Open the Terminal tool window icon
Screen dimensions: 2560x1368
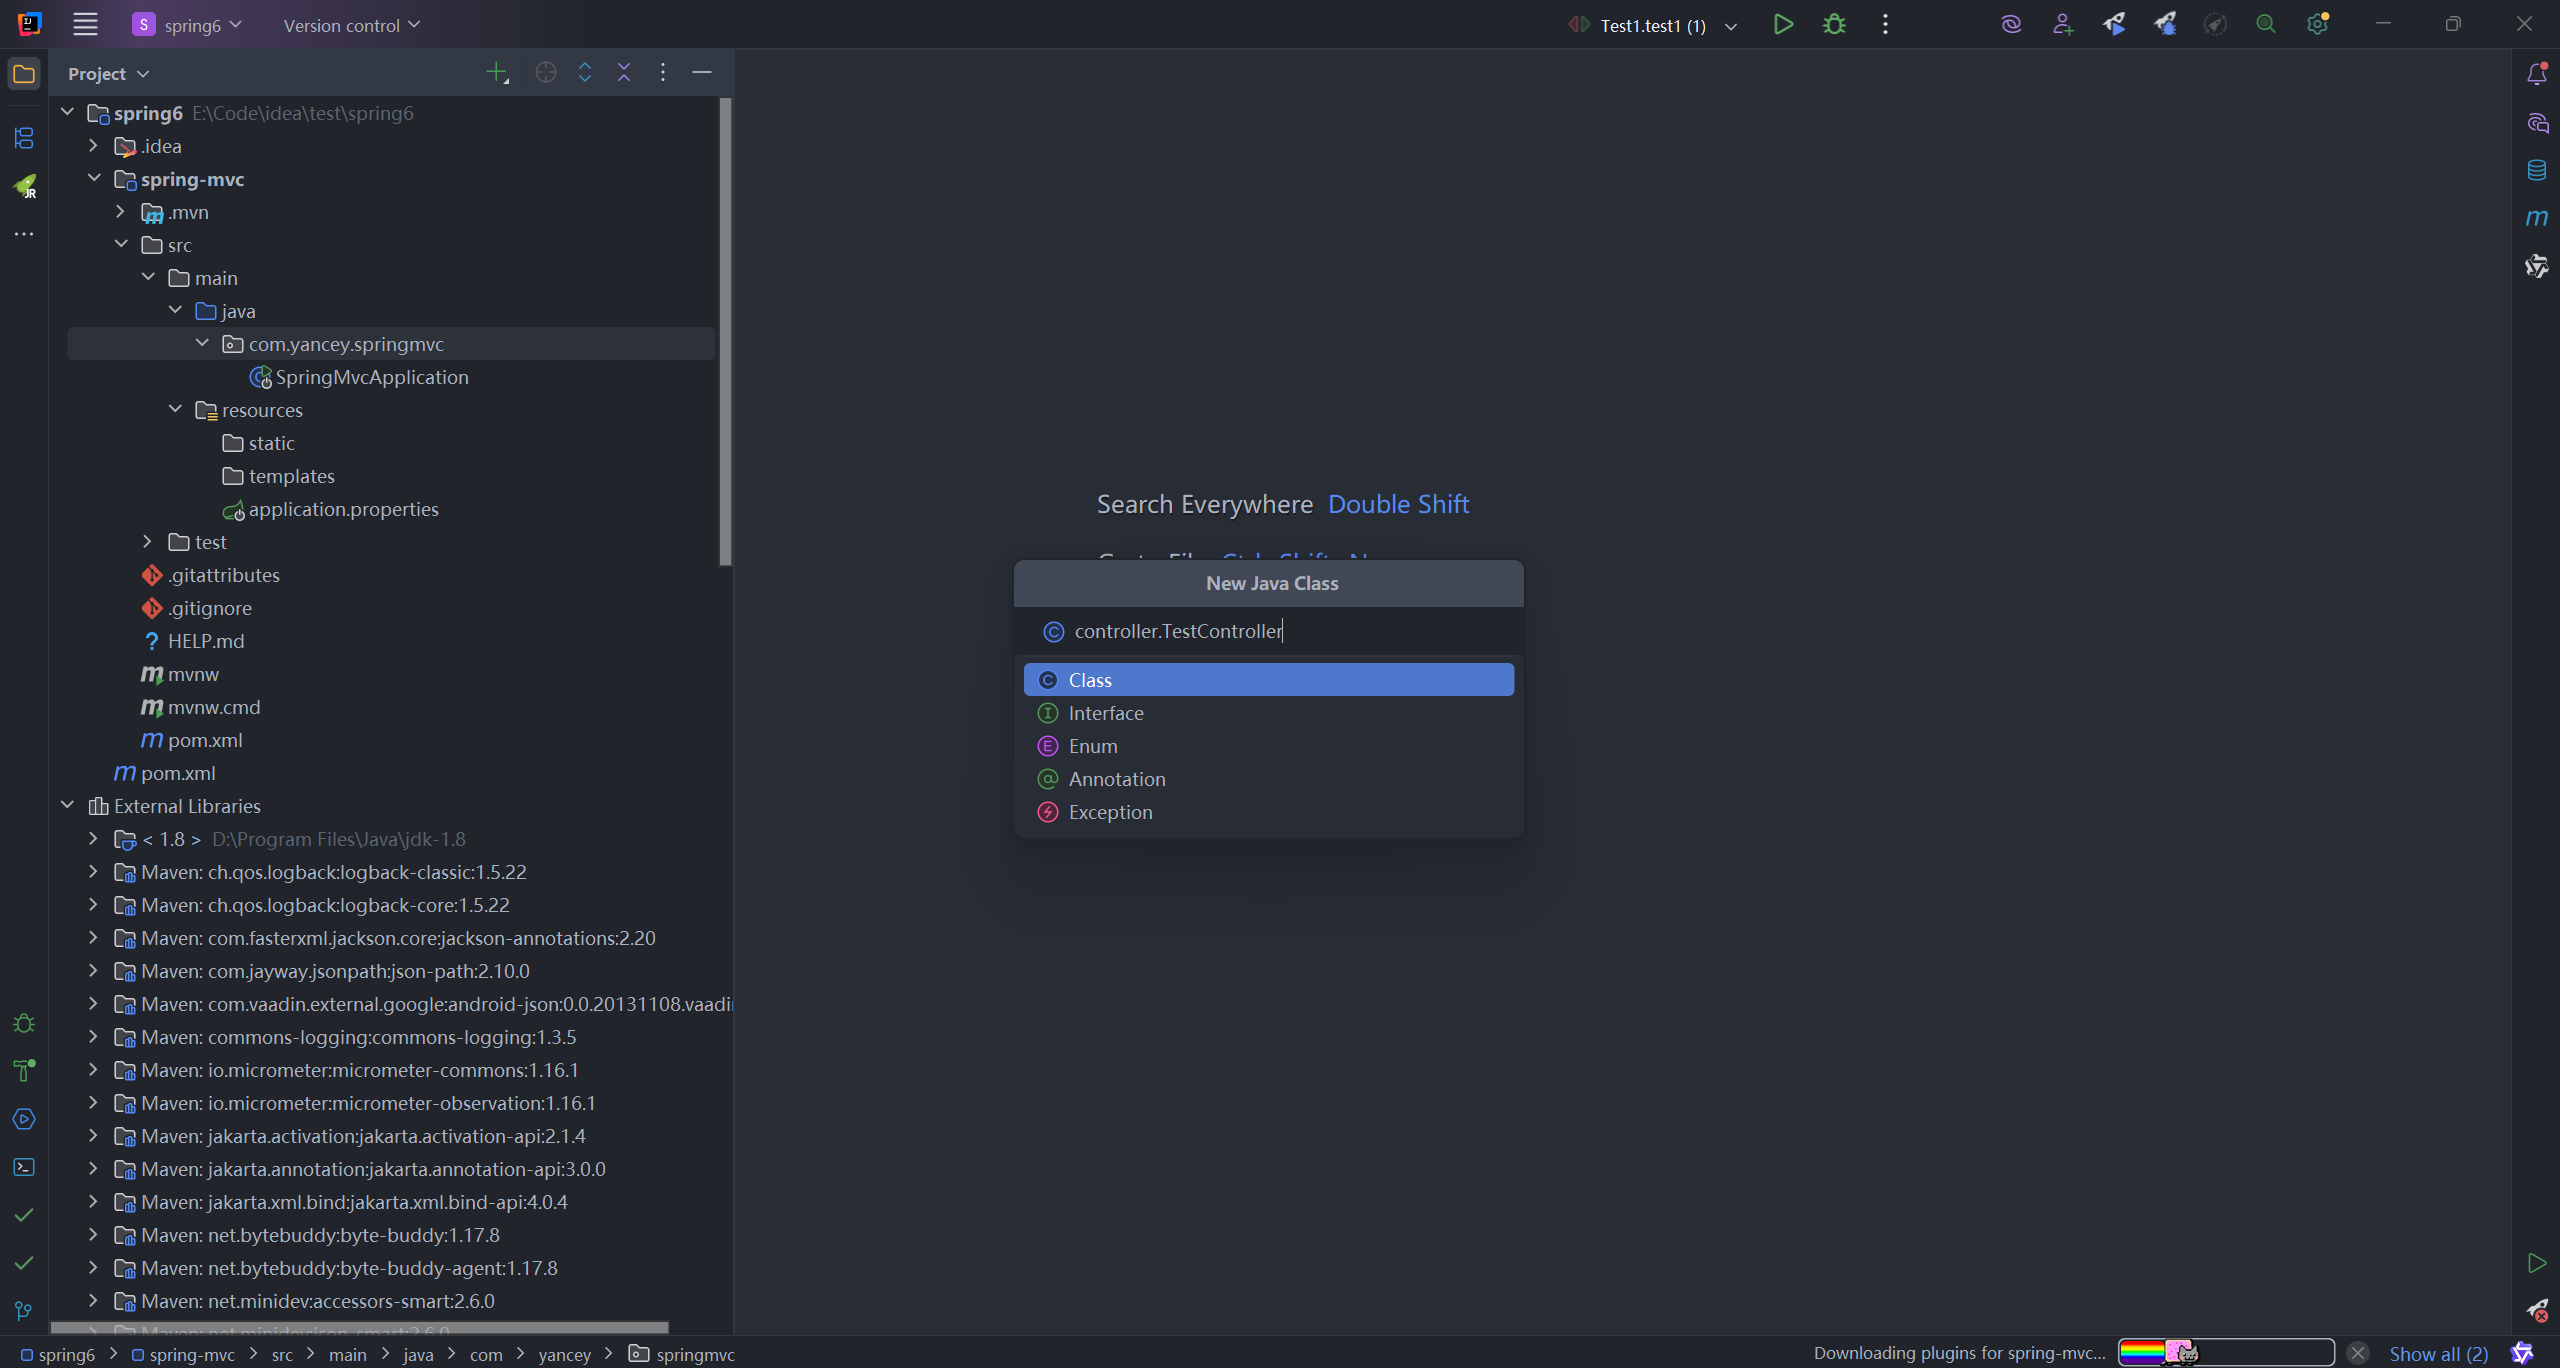click(x=24, y=1167)
